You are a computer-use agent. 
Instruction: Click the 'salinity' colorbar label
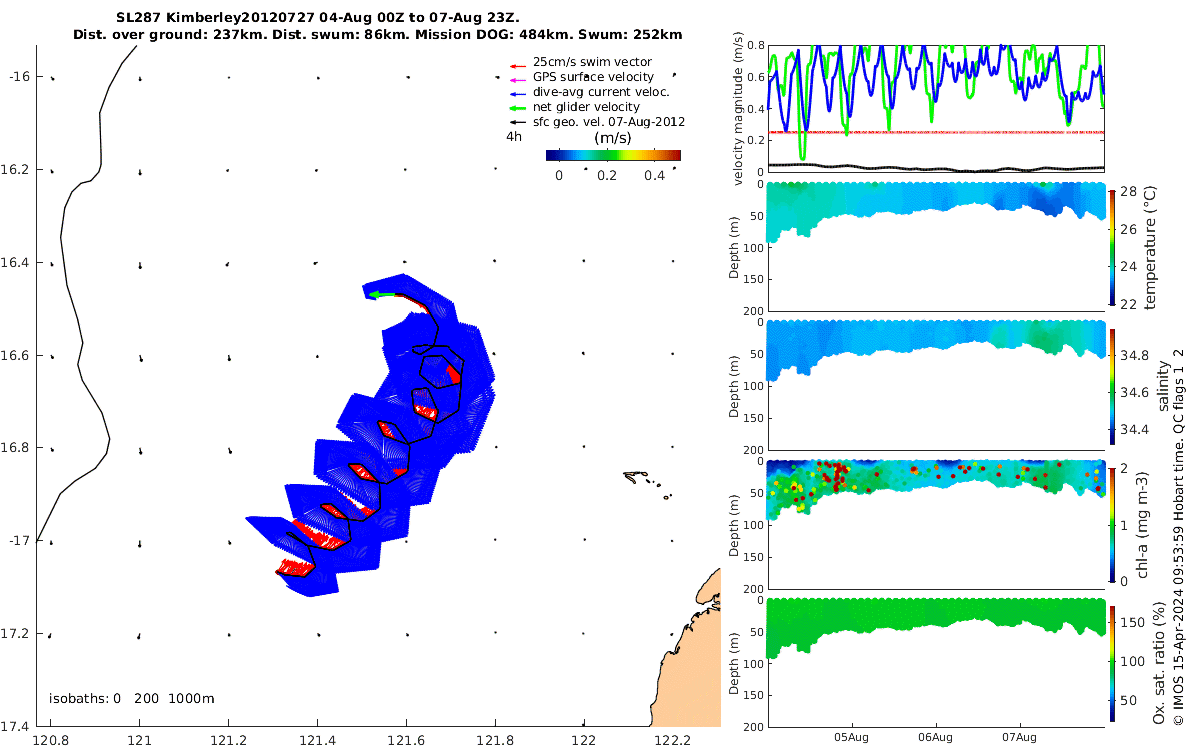1163,385
